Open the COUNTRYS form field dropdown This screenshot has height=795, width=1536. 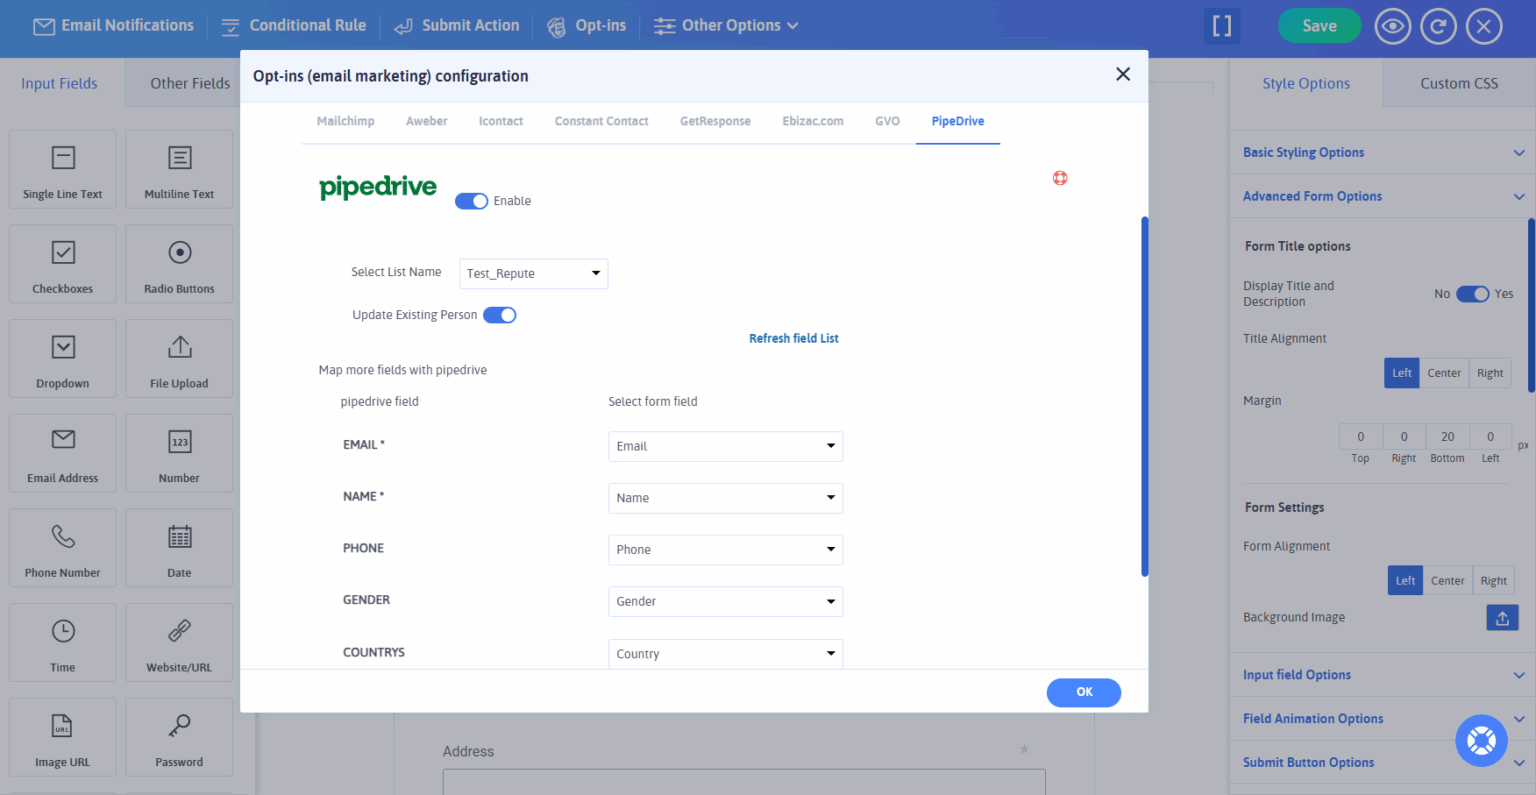[725, 653]
